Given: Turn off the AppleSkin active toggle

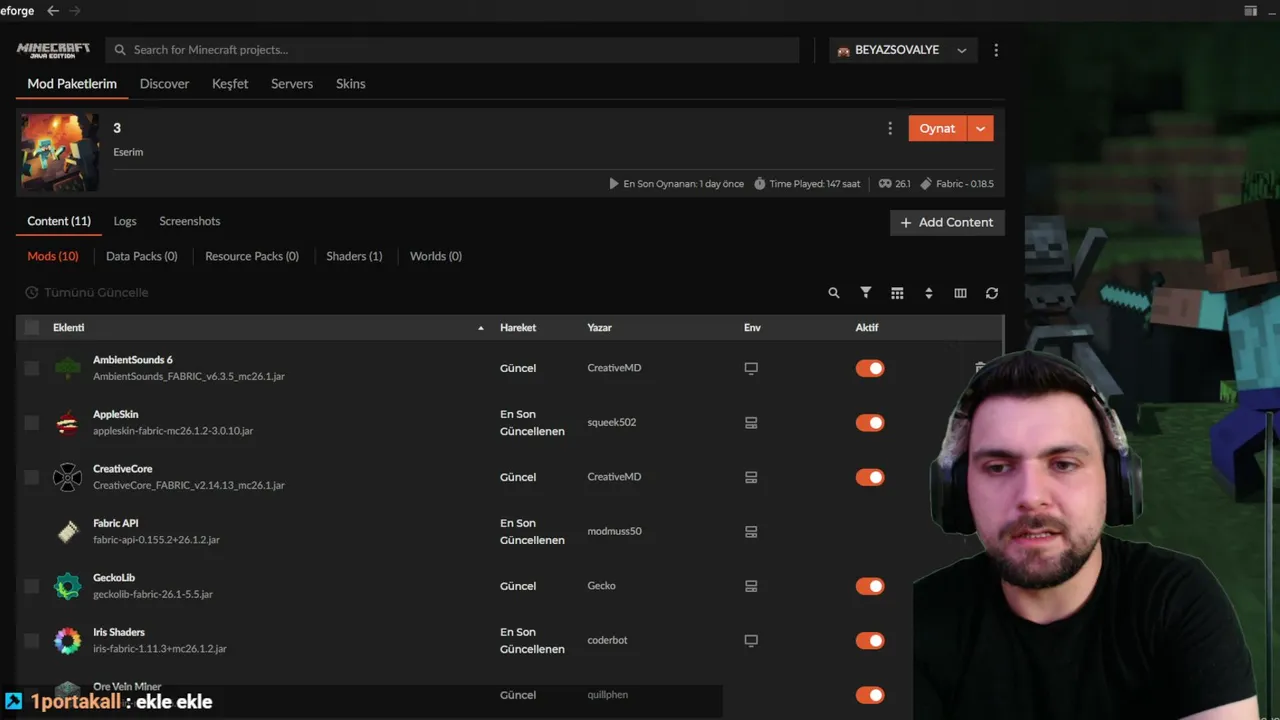Looking at the screenshot, I should tap(870, 422).
